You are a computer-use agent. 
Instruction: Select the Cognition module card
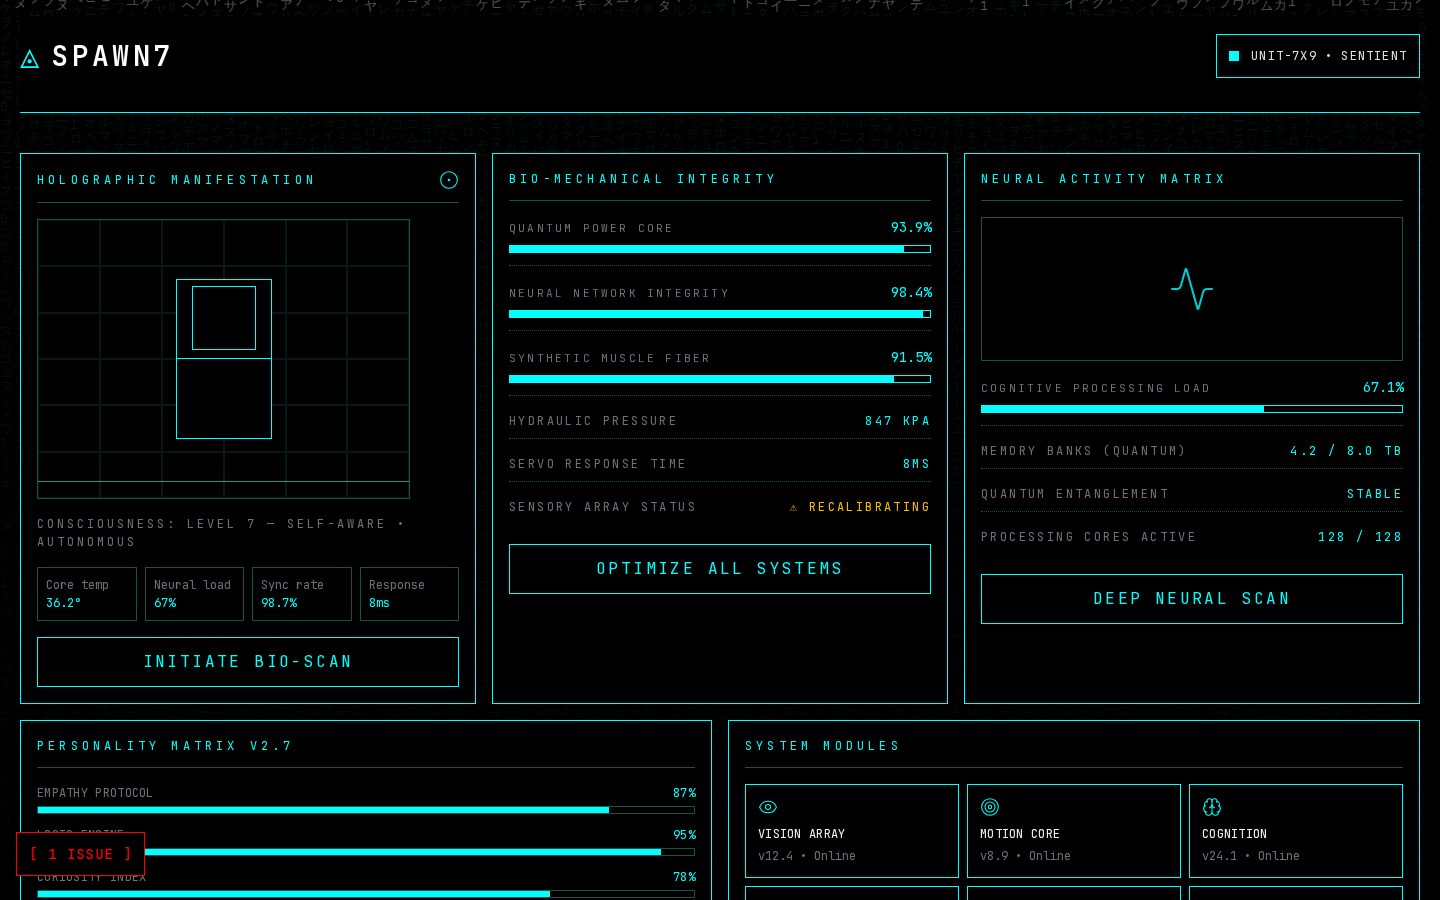1296,831
